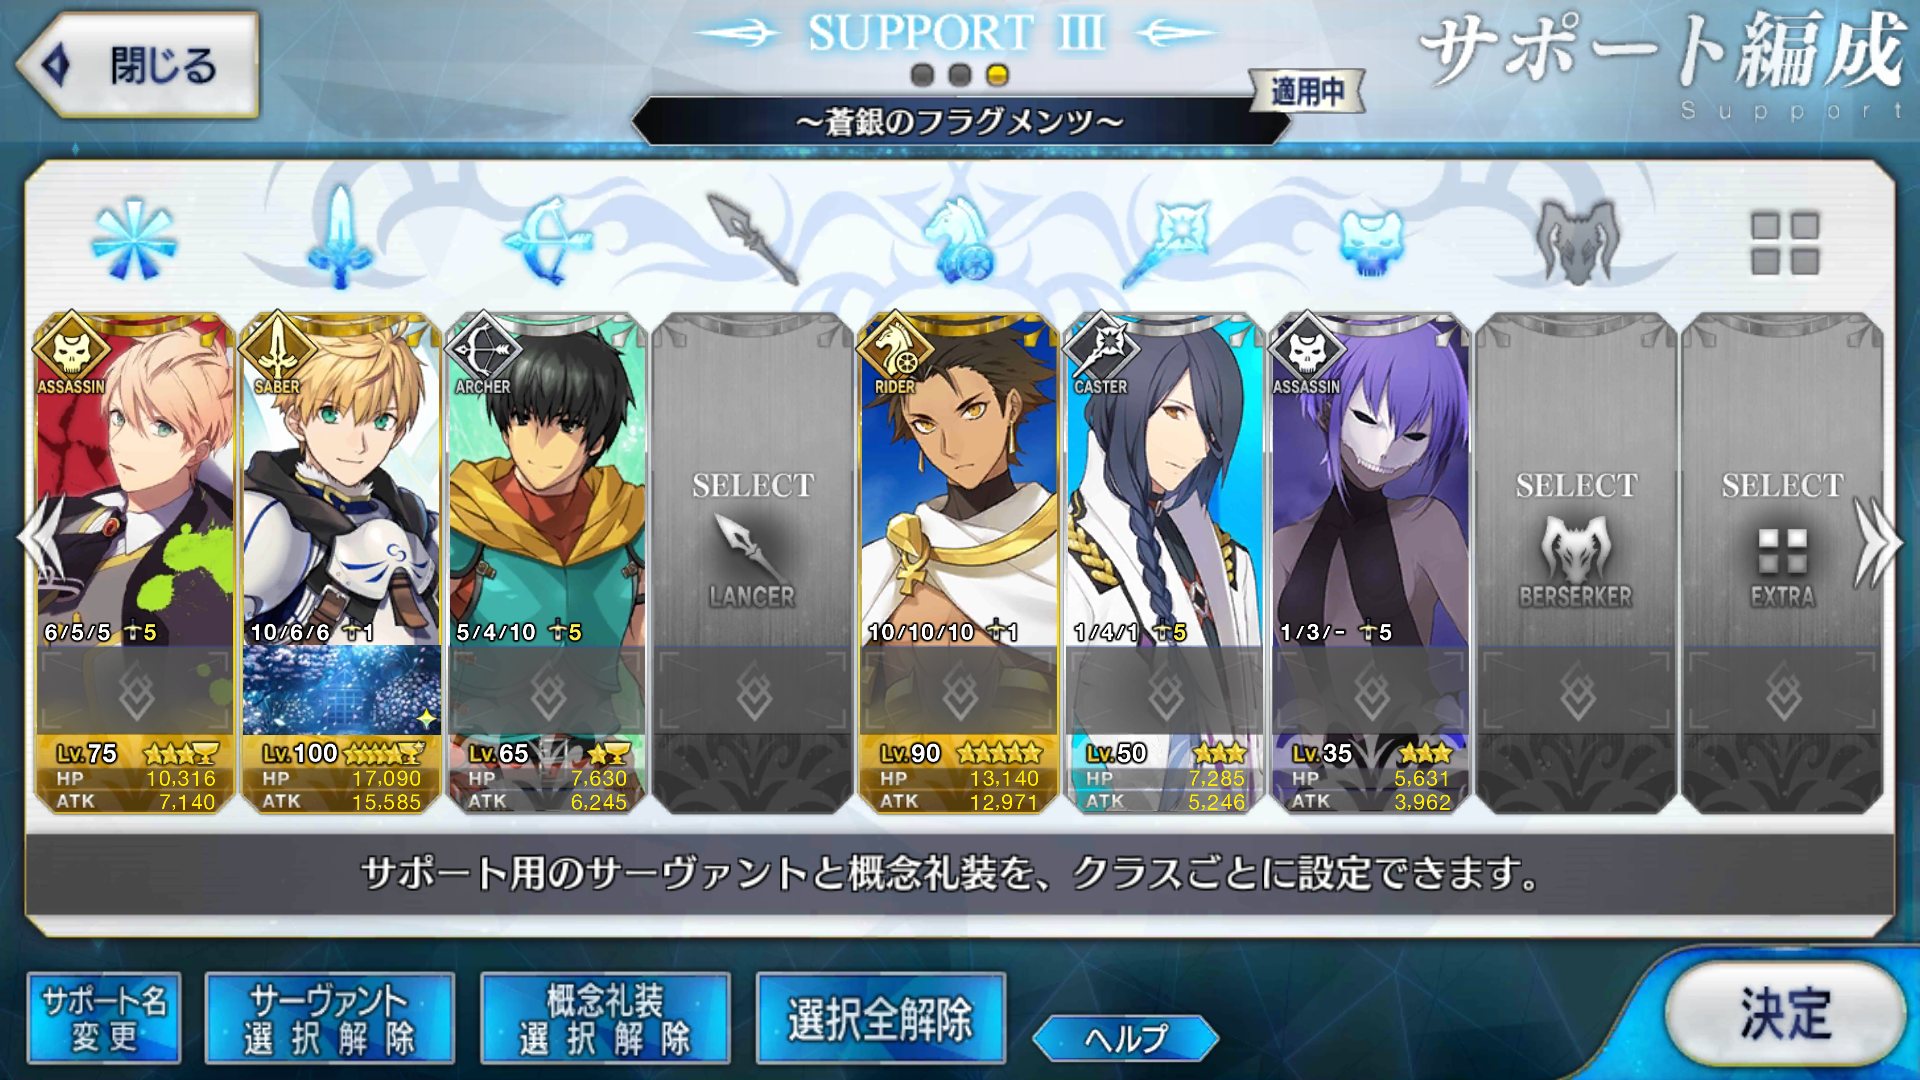The image size is (1920, 1080).
Task: Select the all-class asterisk icon
Action: pyautogui.click(x=134, y=240)
